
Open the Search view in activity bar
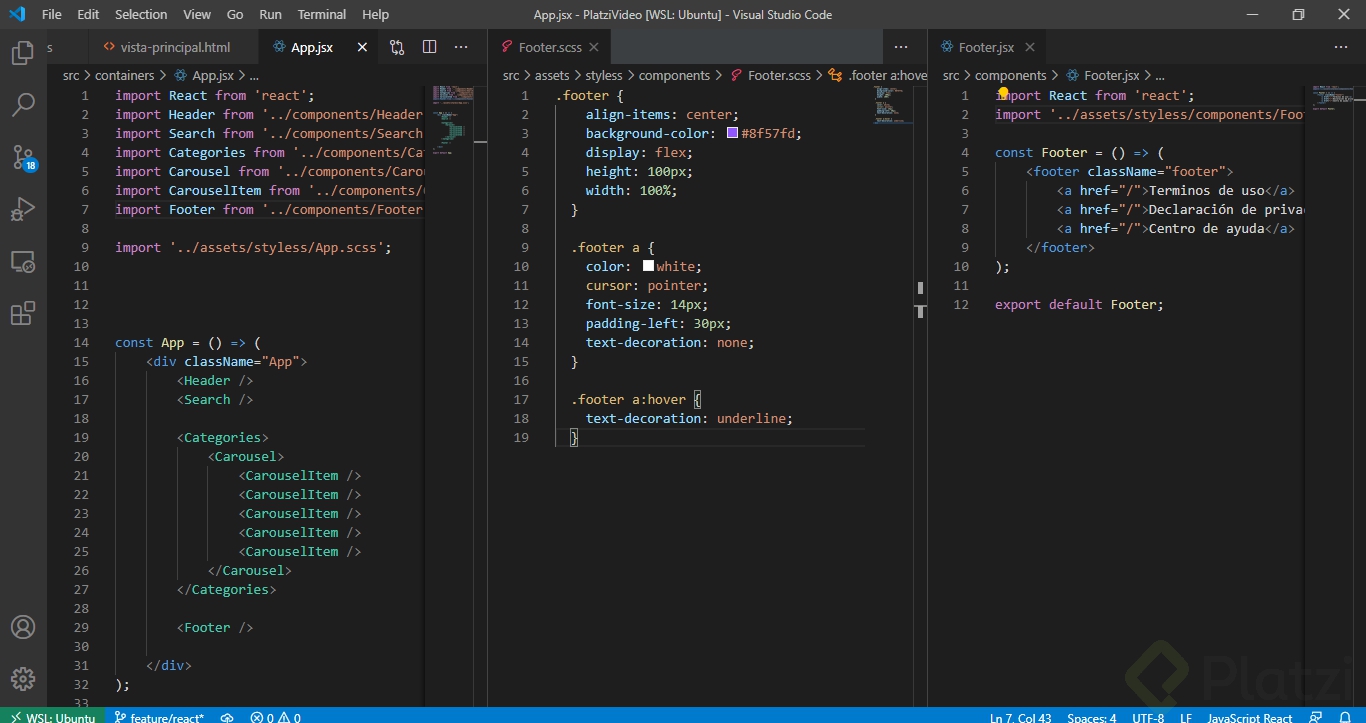[23, 104]
